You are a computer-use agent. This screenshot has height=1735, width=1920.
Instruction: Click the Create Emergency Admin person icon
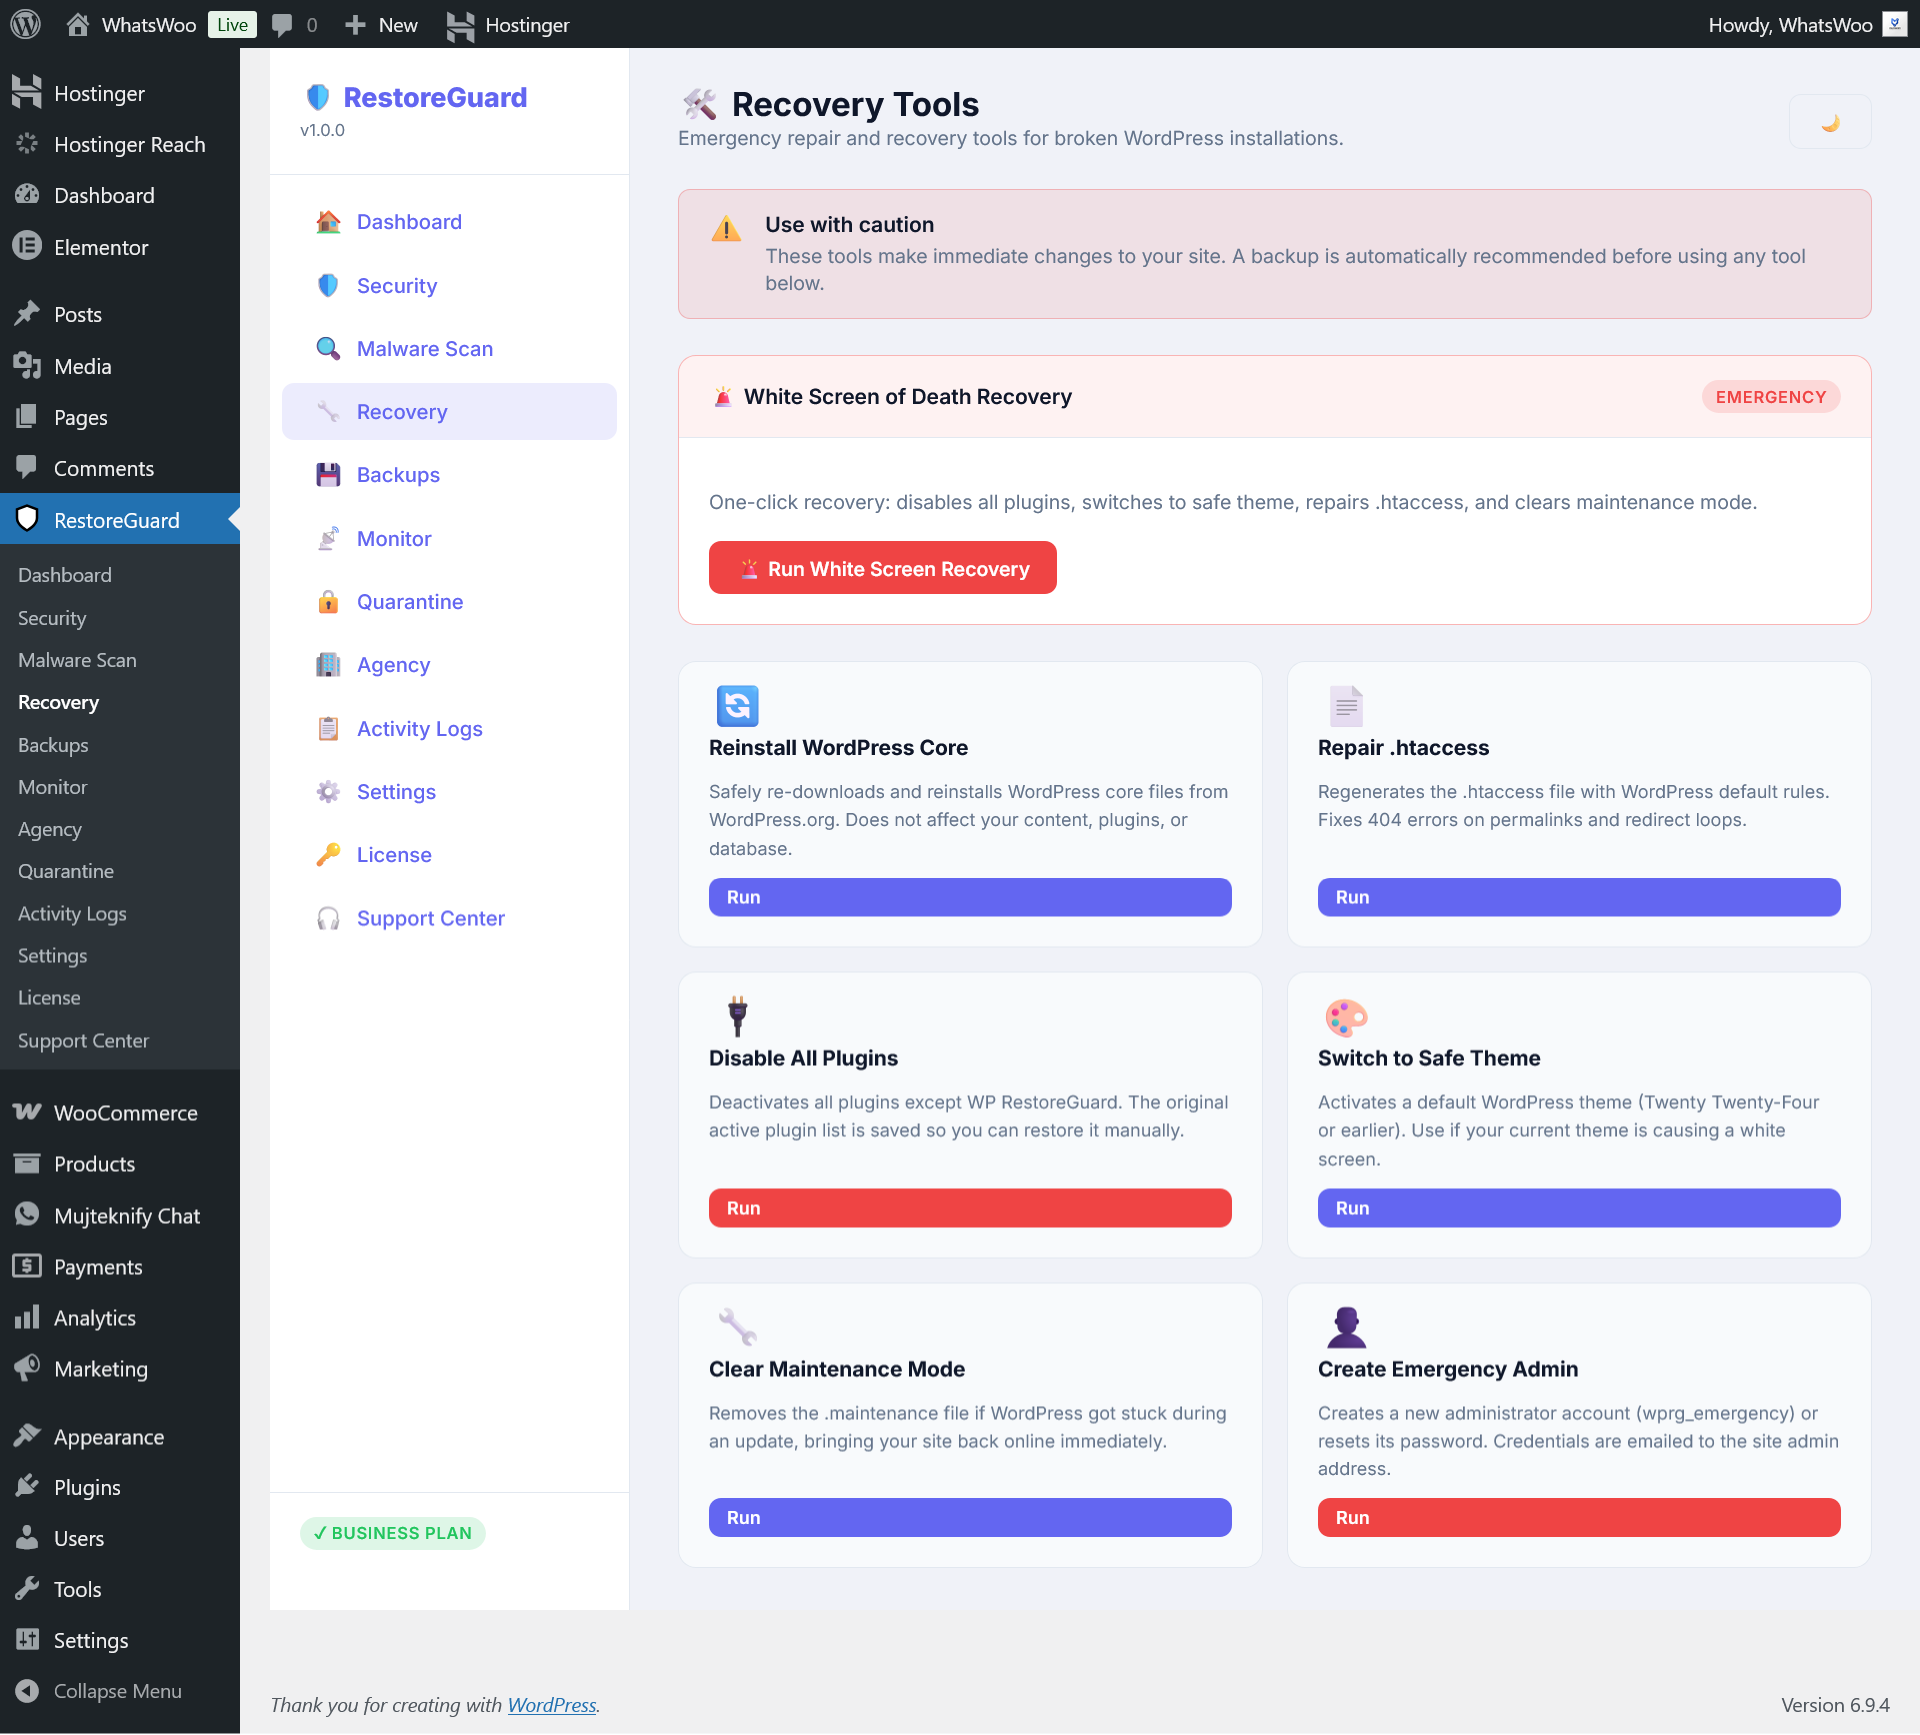[1346, 1328]
